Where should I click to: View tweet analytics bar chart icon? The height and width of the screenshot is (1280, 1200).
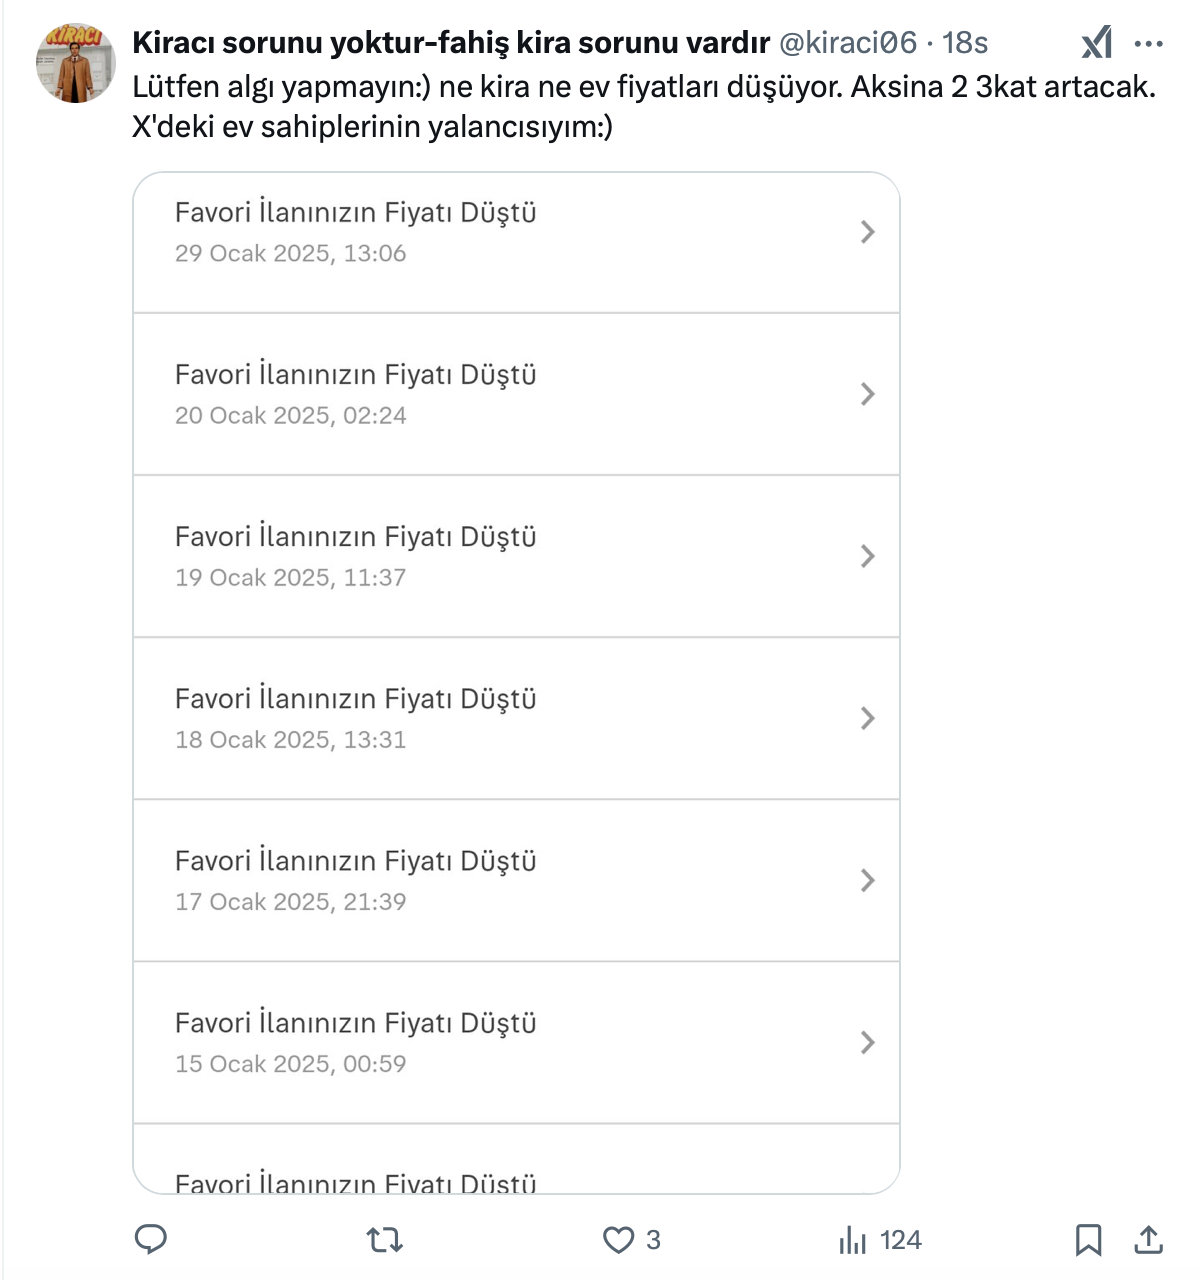852,1240
